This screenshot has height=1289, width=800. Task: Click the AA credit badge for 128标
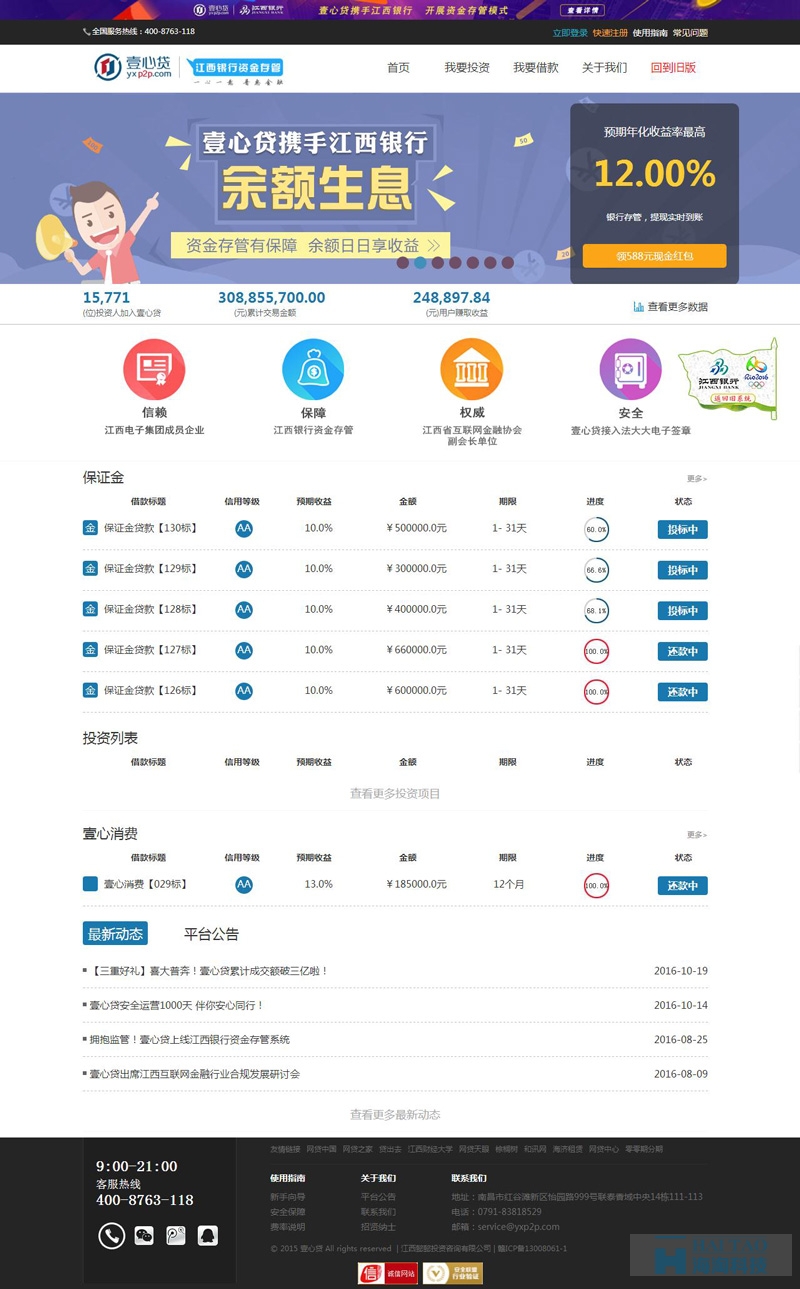[x=244, y=610]
